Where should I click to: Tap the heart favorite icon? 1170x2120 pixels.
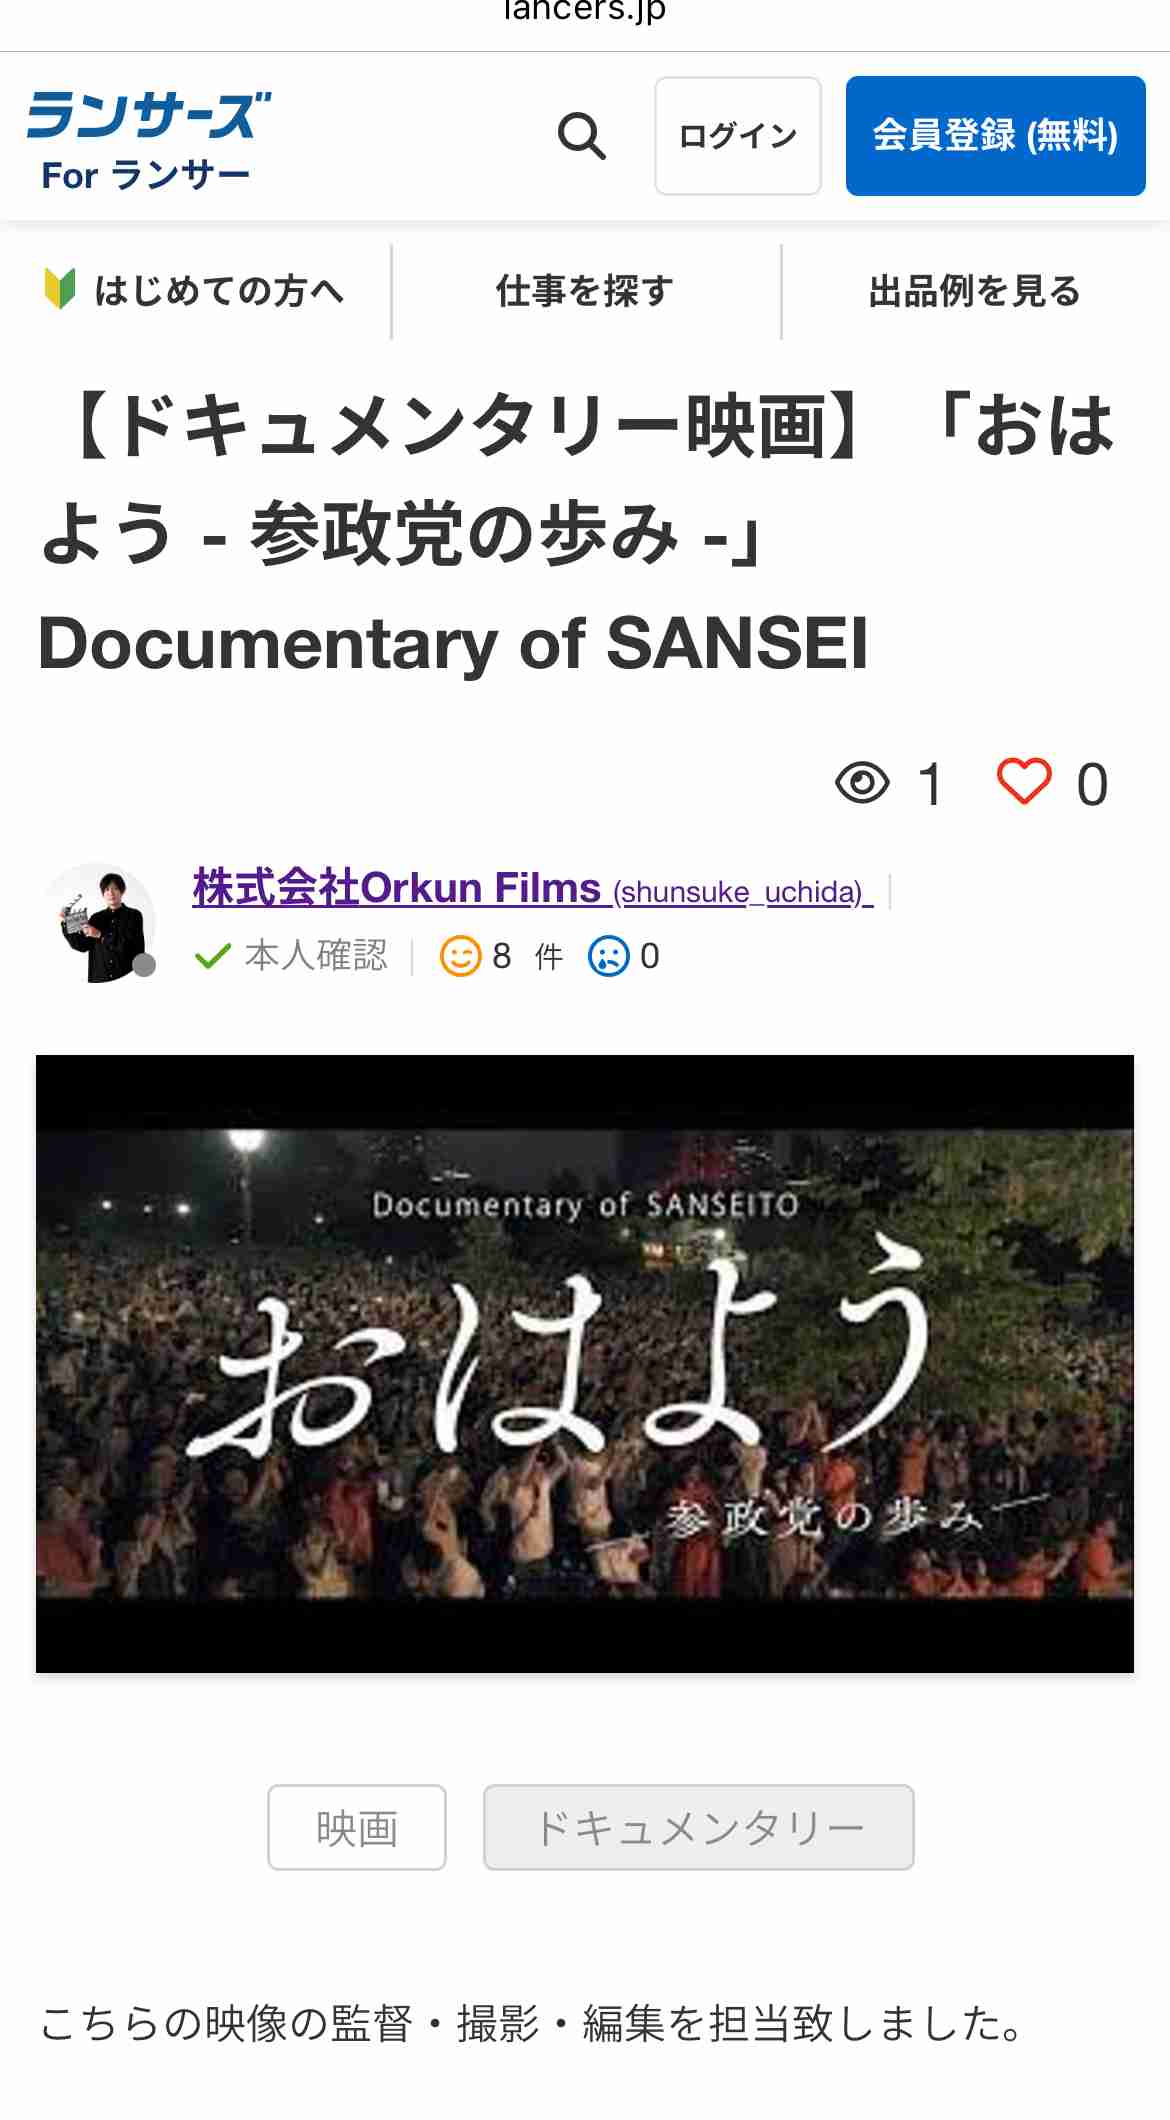[1024, 781]
